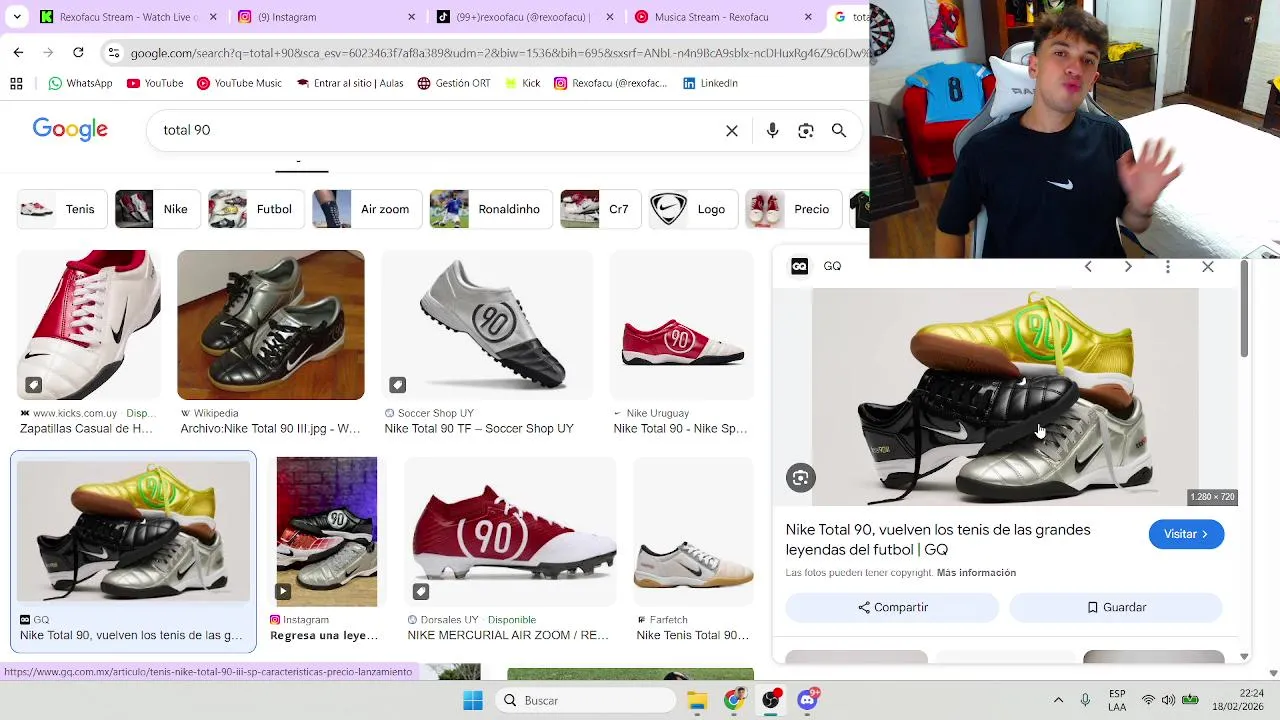Clear the search query with X icon

click(732, 130)
